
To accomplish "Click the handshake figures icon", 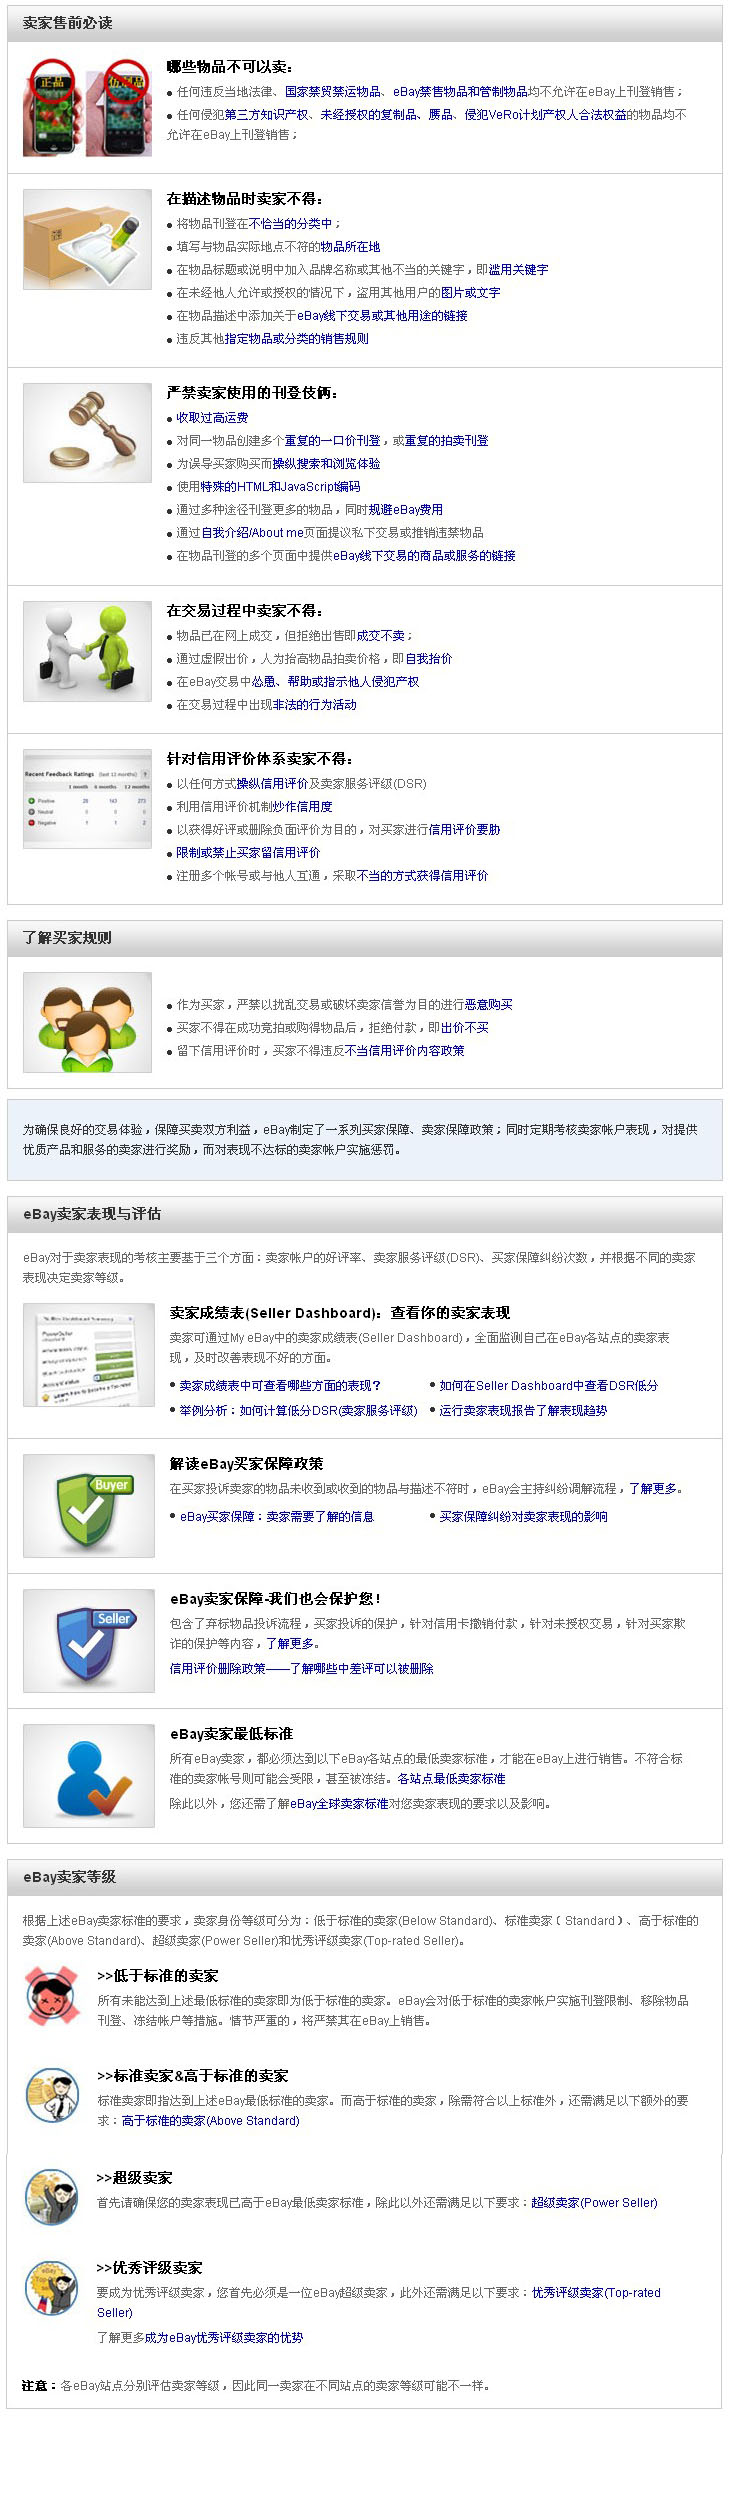I will 87,651.
